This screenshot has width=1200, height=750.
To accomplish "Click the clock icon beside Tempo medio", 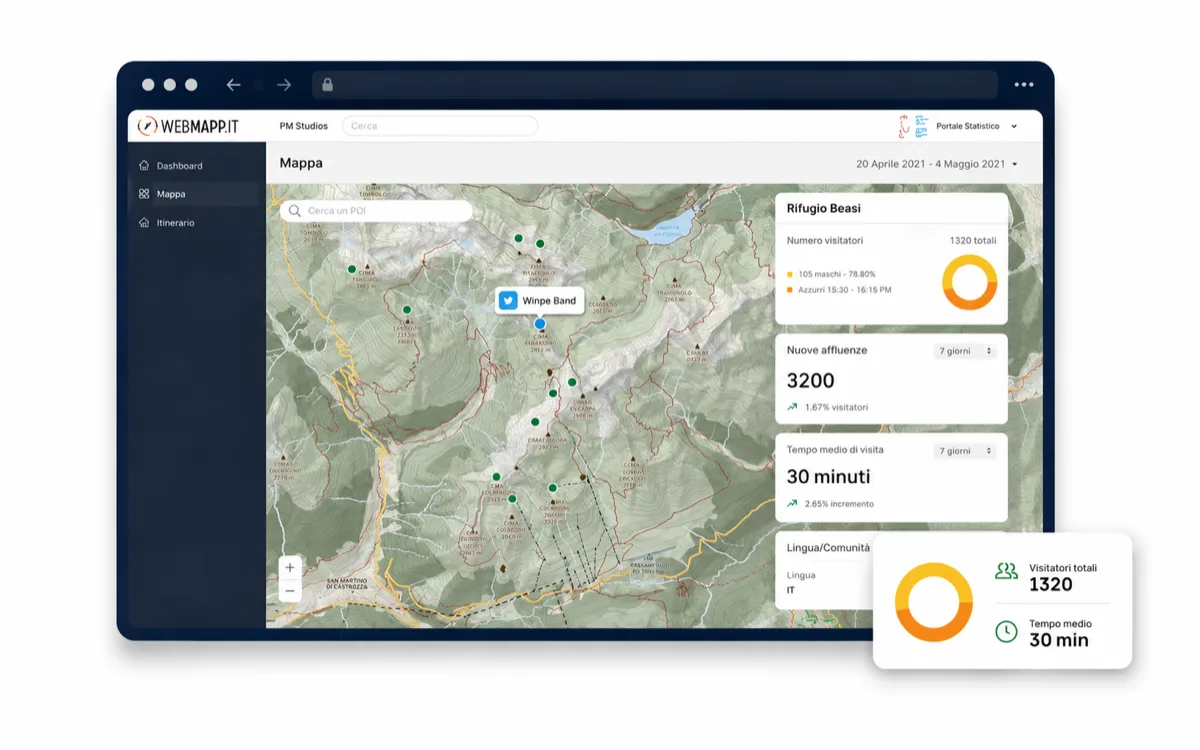I will click(x=1006, y=631).
